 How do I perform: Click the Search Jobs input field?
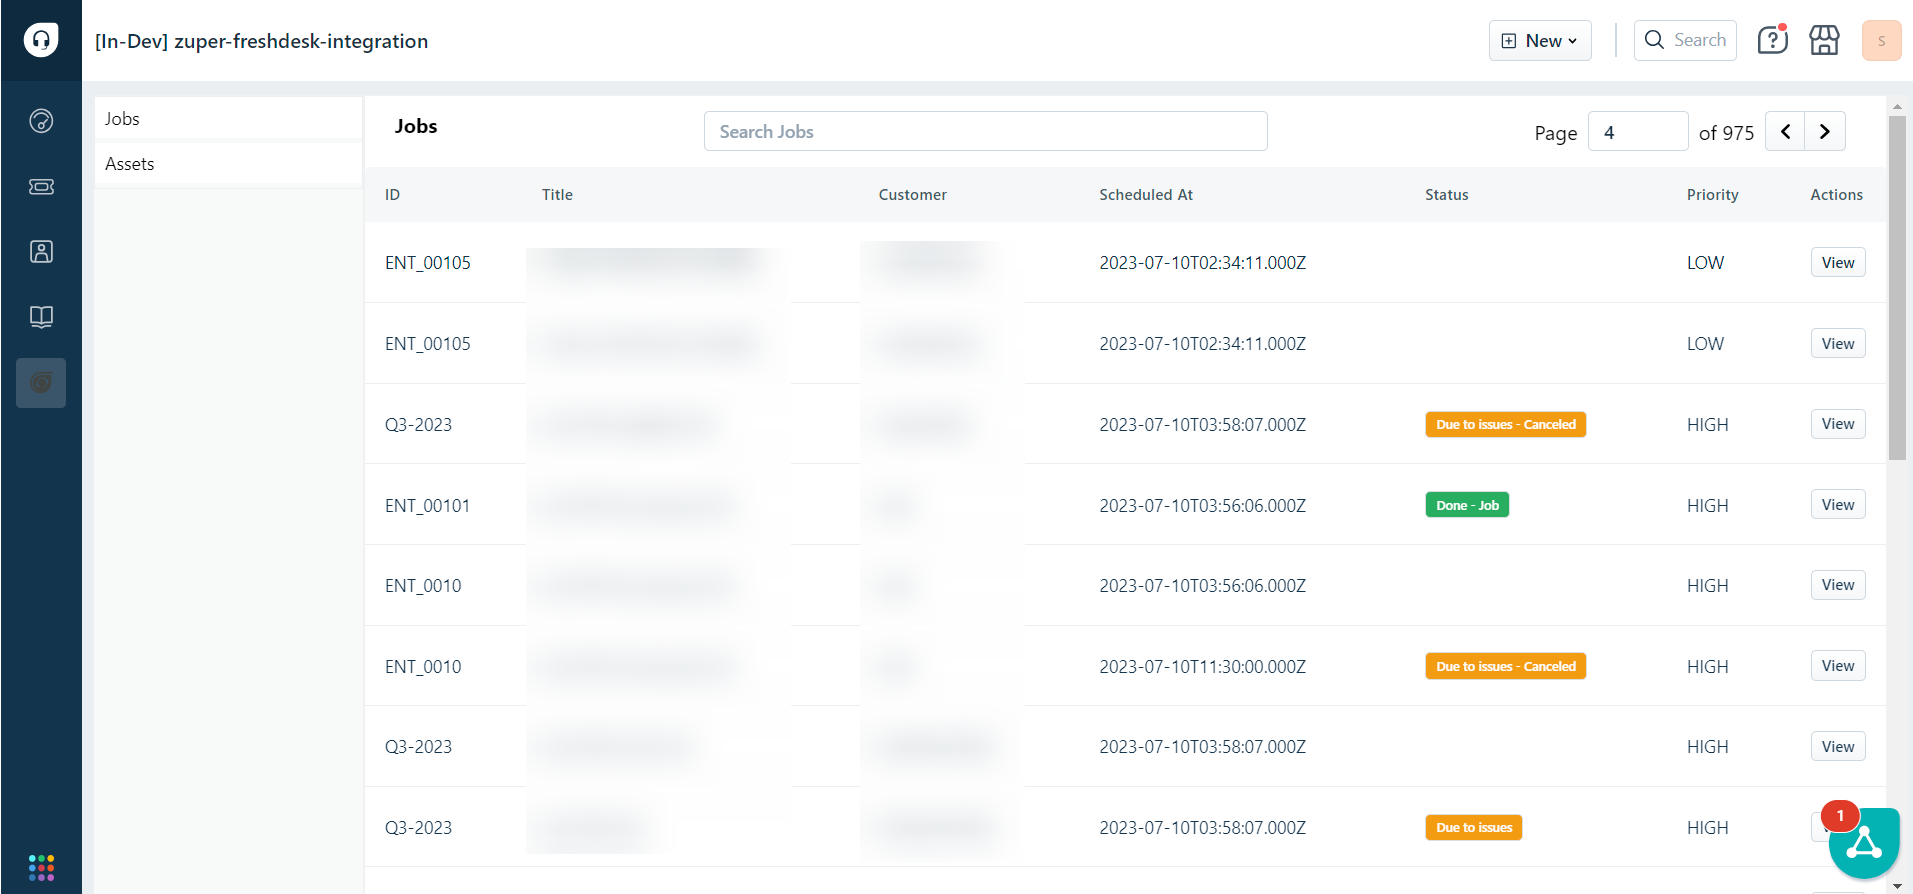coord(985,132)
